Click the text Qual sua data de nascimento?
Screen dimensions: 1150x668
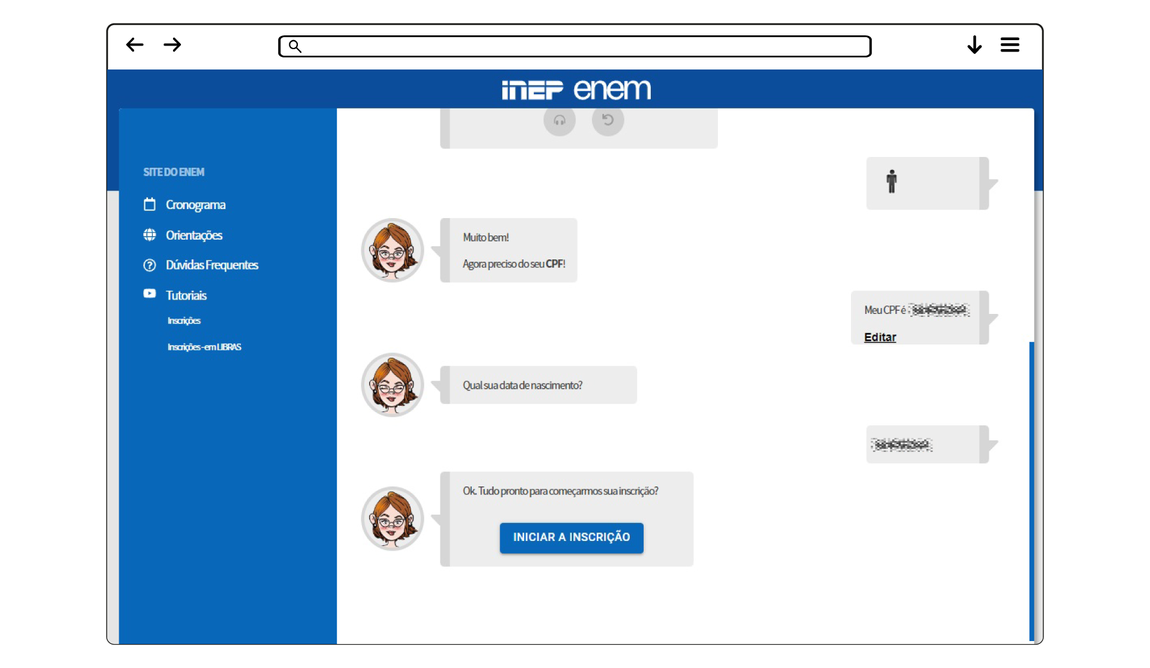pyautogui.click(x=522, y=385)
